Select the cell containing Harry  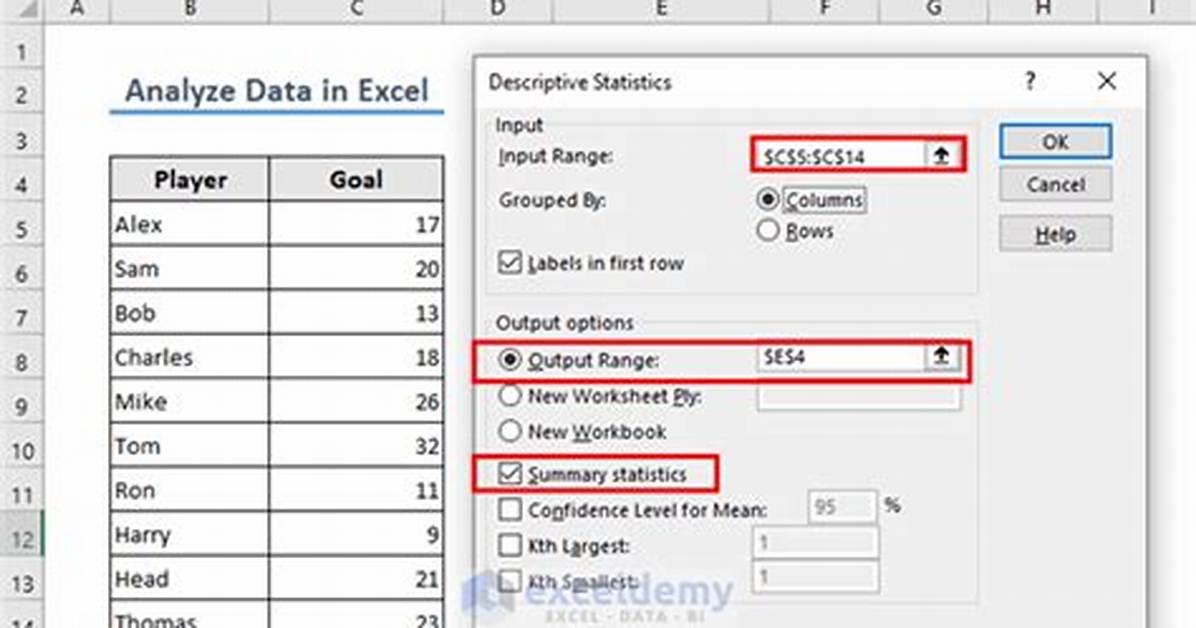pyautogui.click(x=190, y=533)
